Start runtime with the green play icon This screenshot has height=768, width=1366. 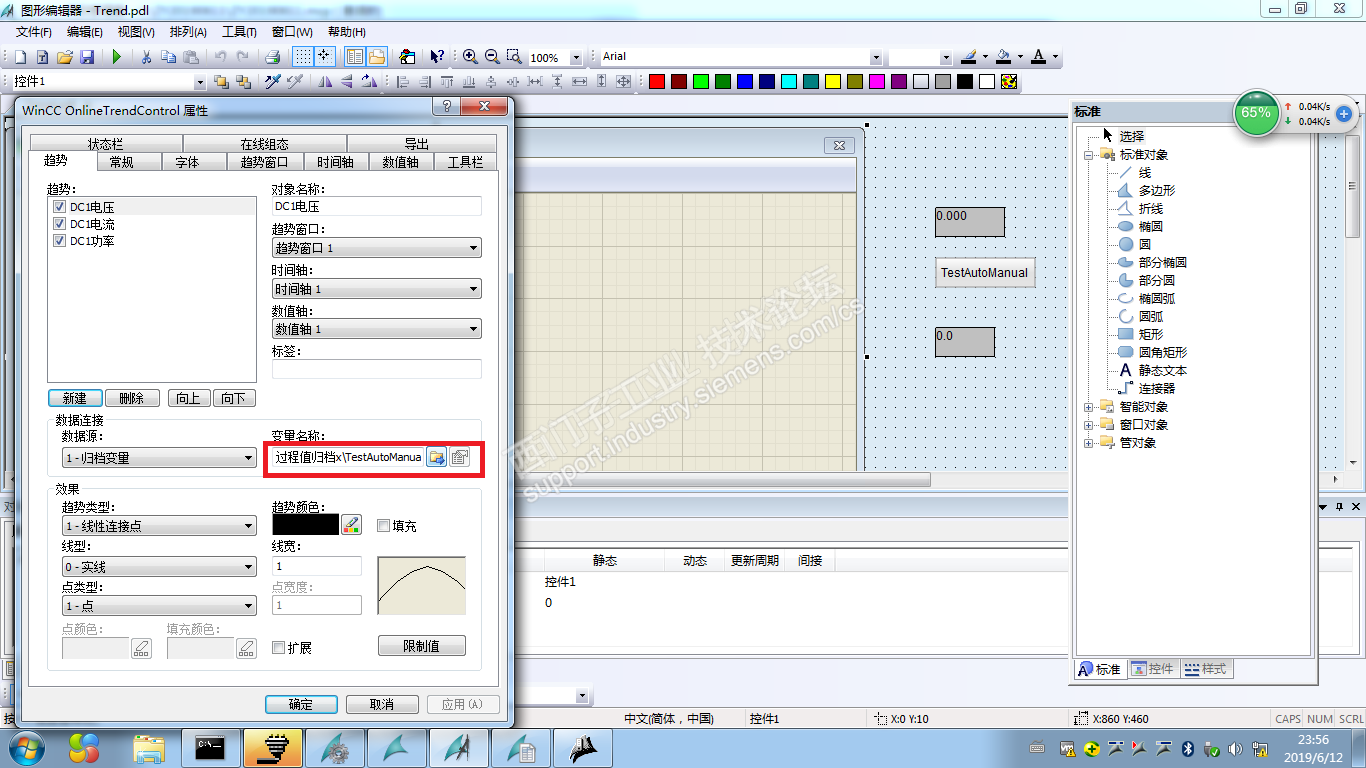(x=117, y=57)
